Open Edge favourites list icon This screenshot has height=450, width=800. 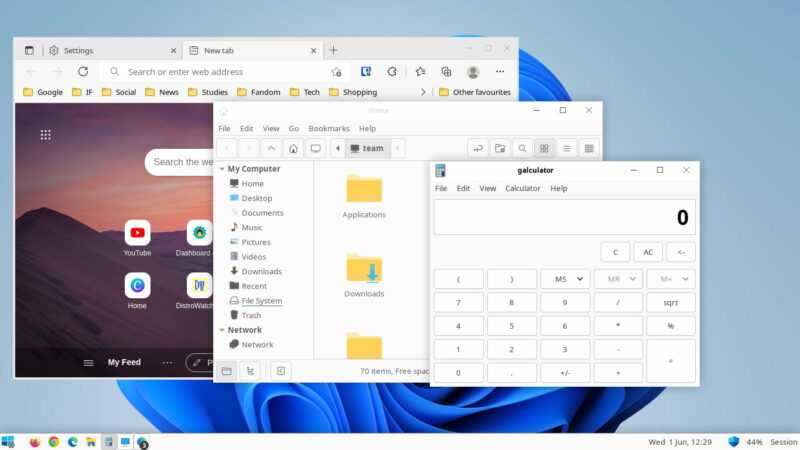(420, 71)
